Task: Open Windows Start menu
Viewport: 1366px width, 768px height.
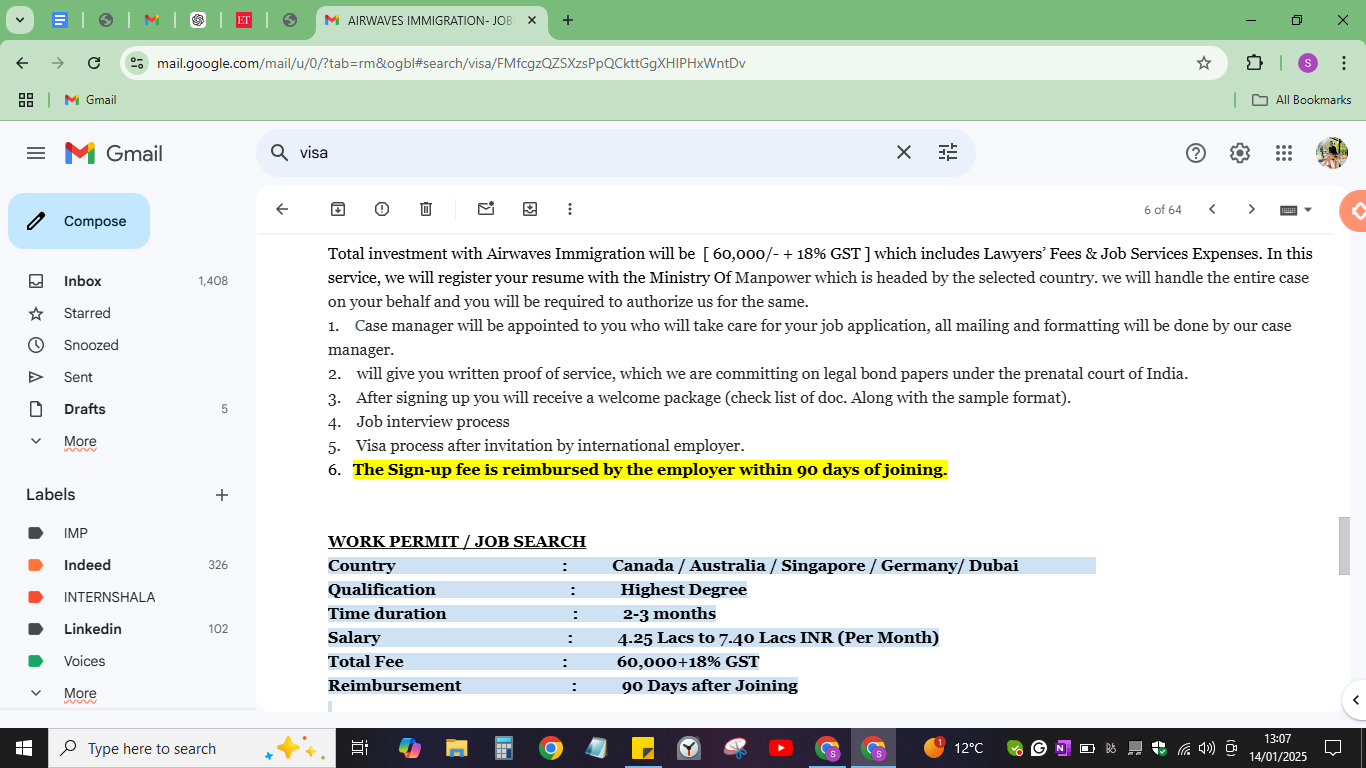Action: coord(23,748)
